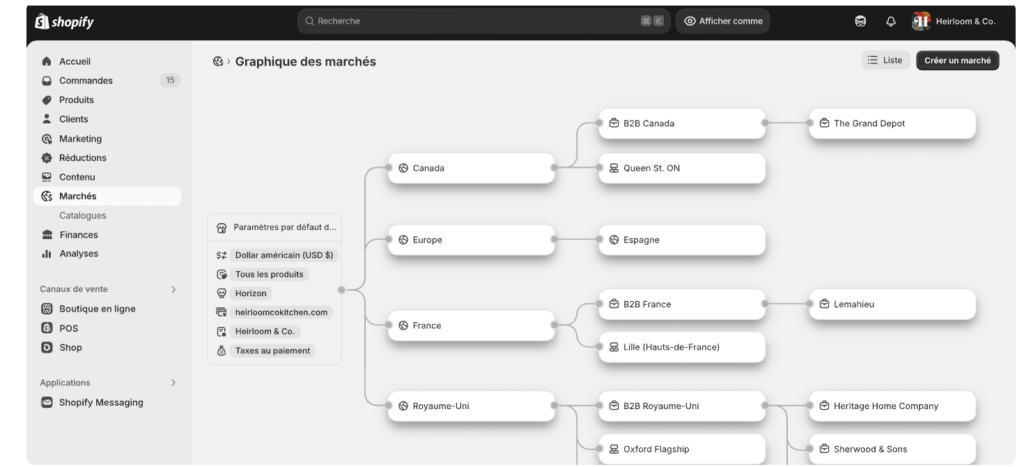Image resolution: width=1024 pixels, height=467 pixels.
Task: Select The Grand Depot node
Action: coord(892,123)
